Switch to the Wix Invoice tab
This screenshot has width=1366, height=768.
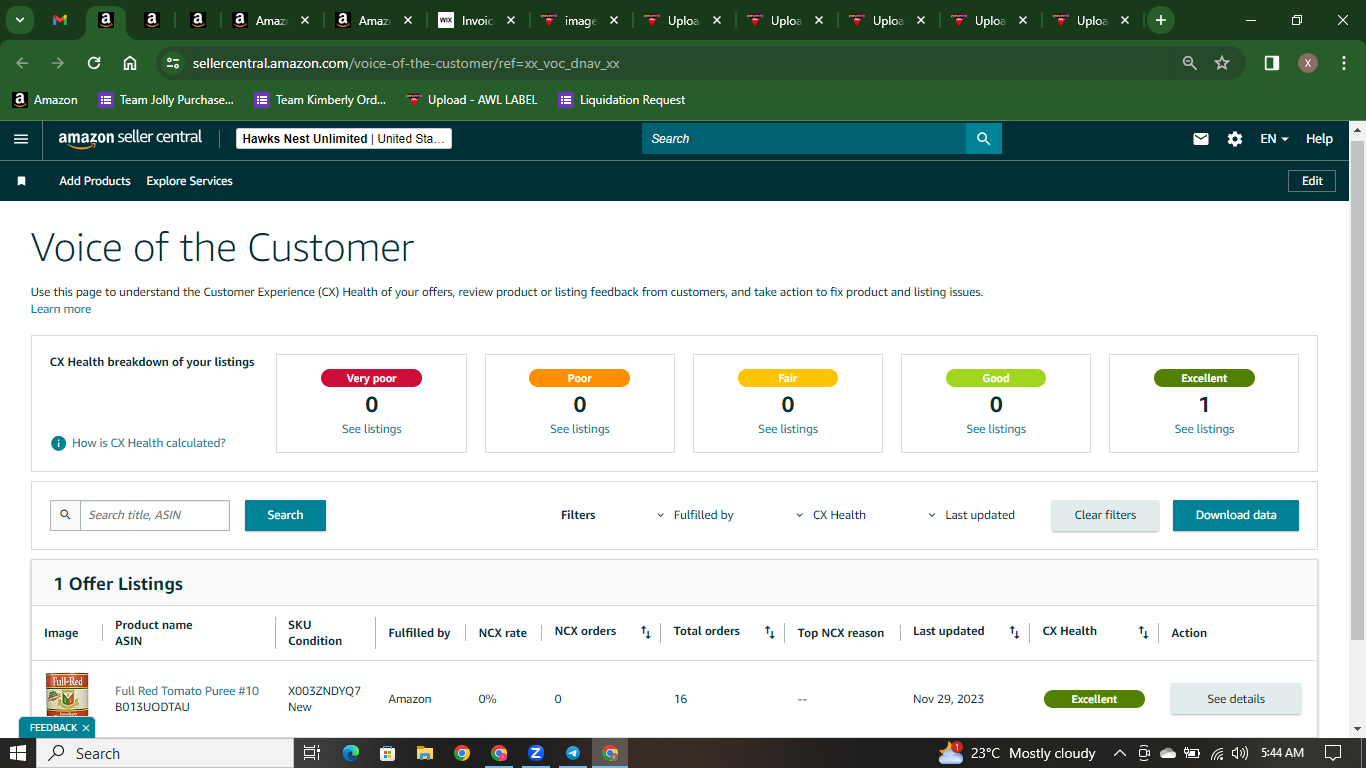pyautogui.click(x=479, y=20)
